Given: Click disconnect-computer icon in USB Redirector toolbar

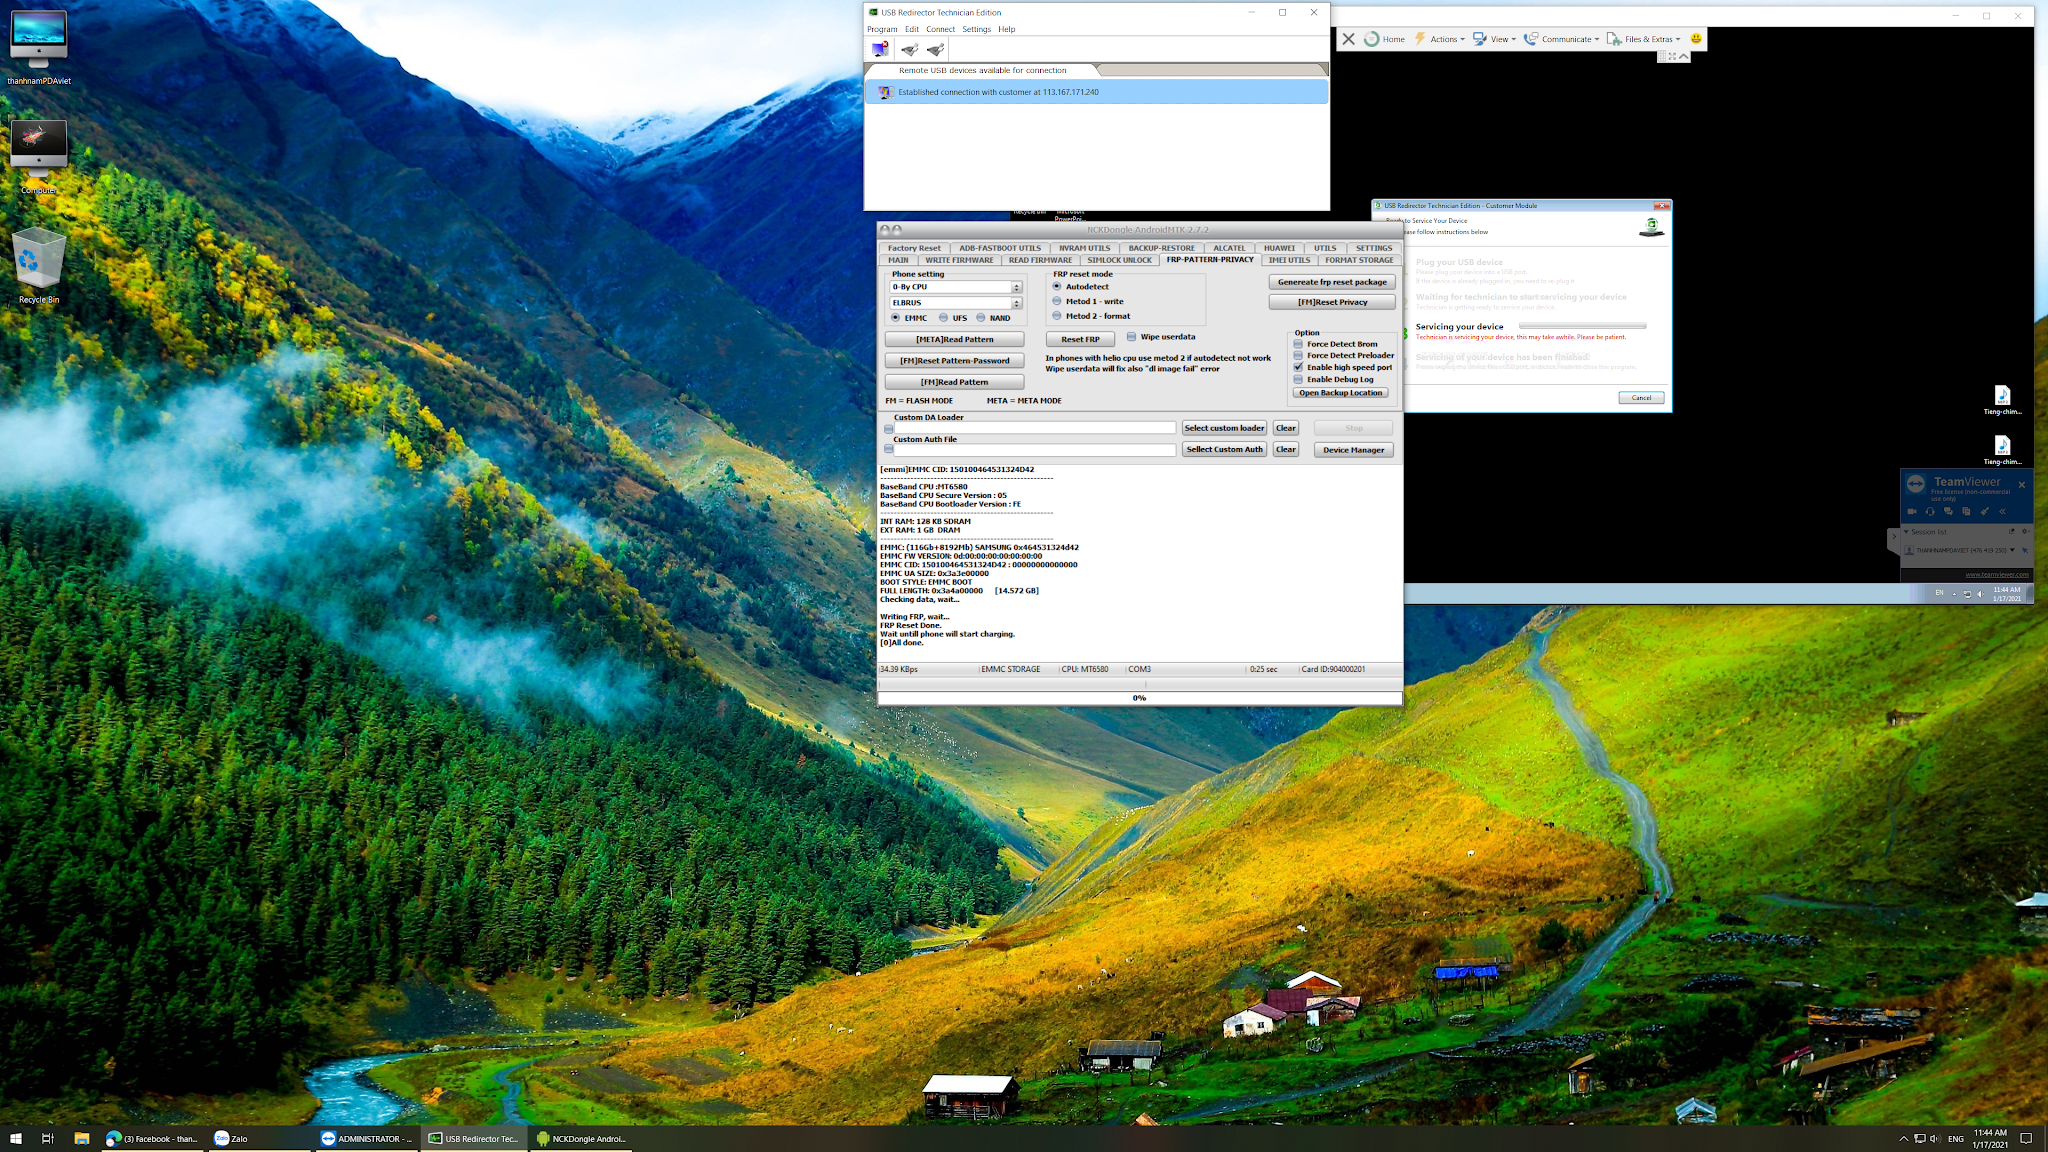Looking at the screenshot, I should point(879,49).
